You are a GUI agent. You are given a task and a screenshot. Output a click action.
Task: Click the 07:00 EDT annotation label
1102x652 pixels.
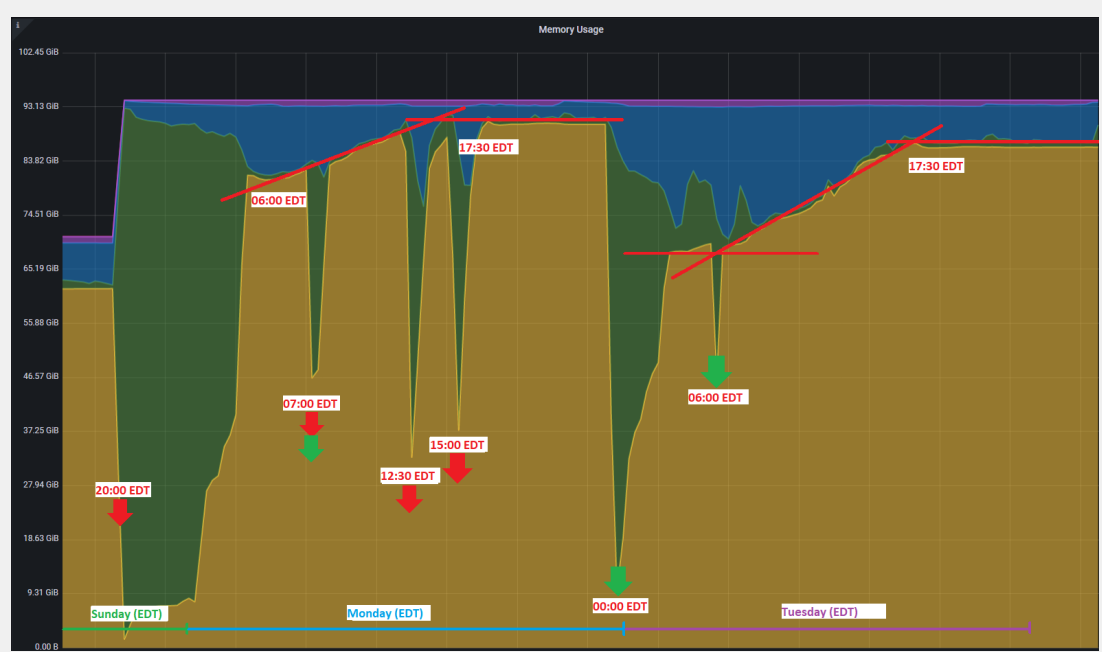tap(311, 404)
